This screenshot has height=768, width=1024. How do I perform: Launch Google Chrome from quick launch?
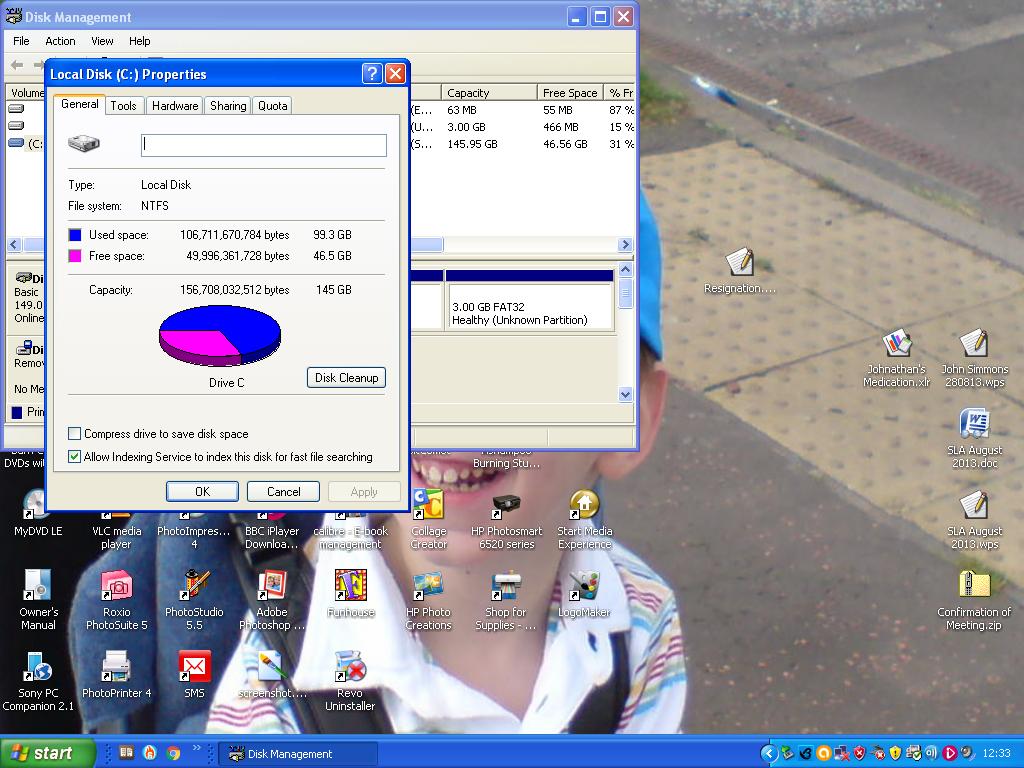click(173, 754)
